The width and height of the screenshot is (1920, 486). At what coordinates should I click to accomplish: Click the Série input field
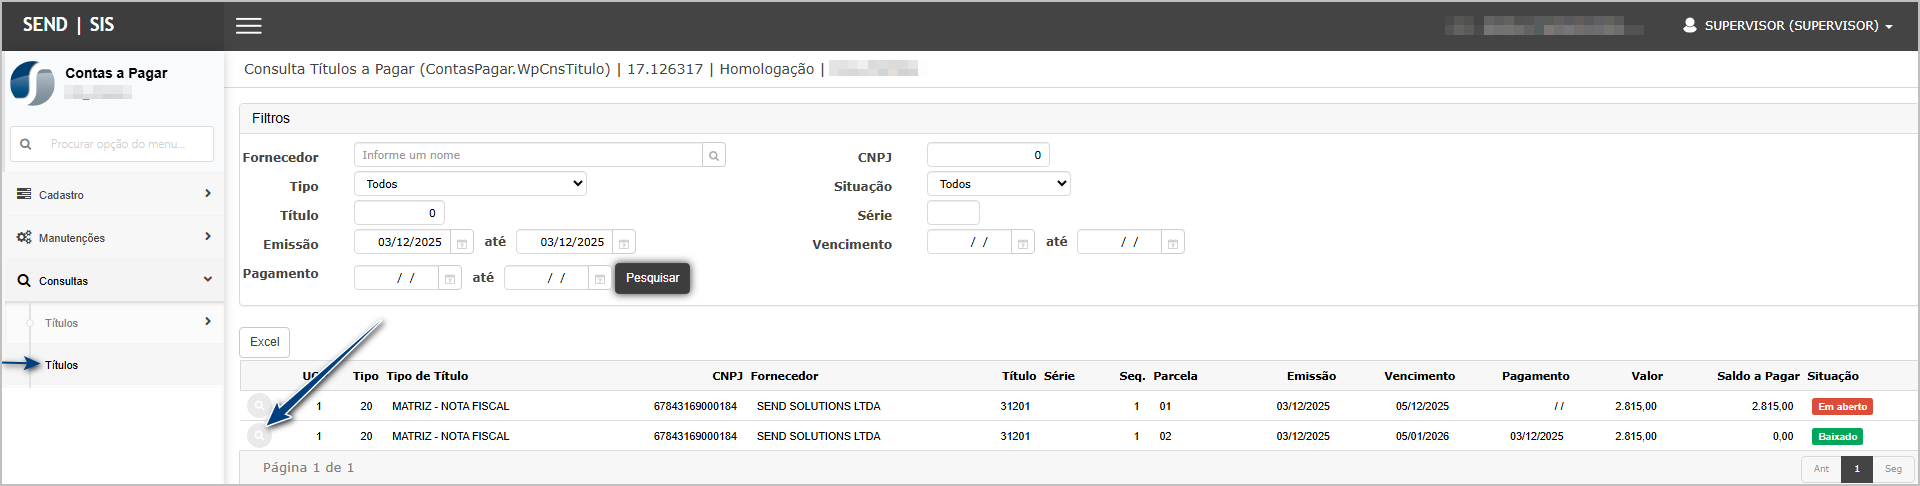pos(953,213)
